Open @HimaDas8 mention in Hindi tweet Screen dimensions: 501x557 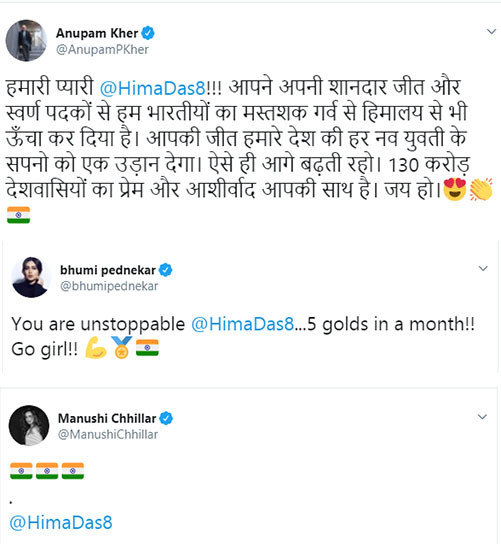click(x=152, y=88)
